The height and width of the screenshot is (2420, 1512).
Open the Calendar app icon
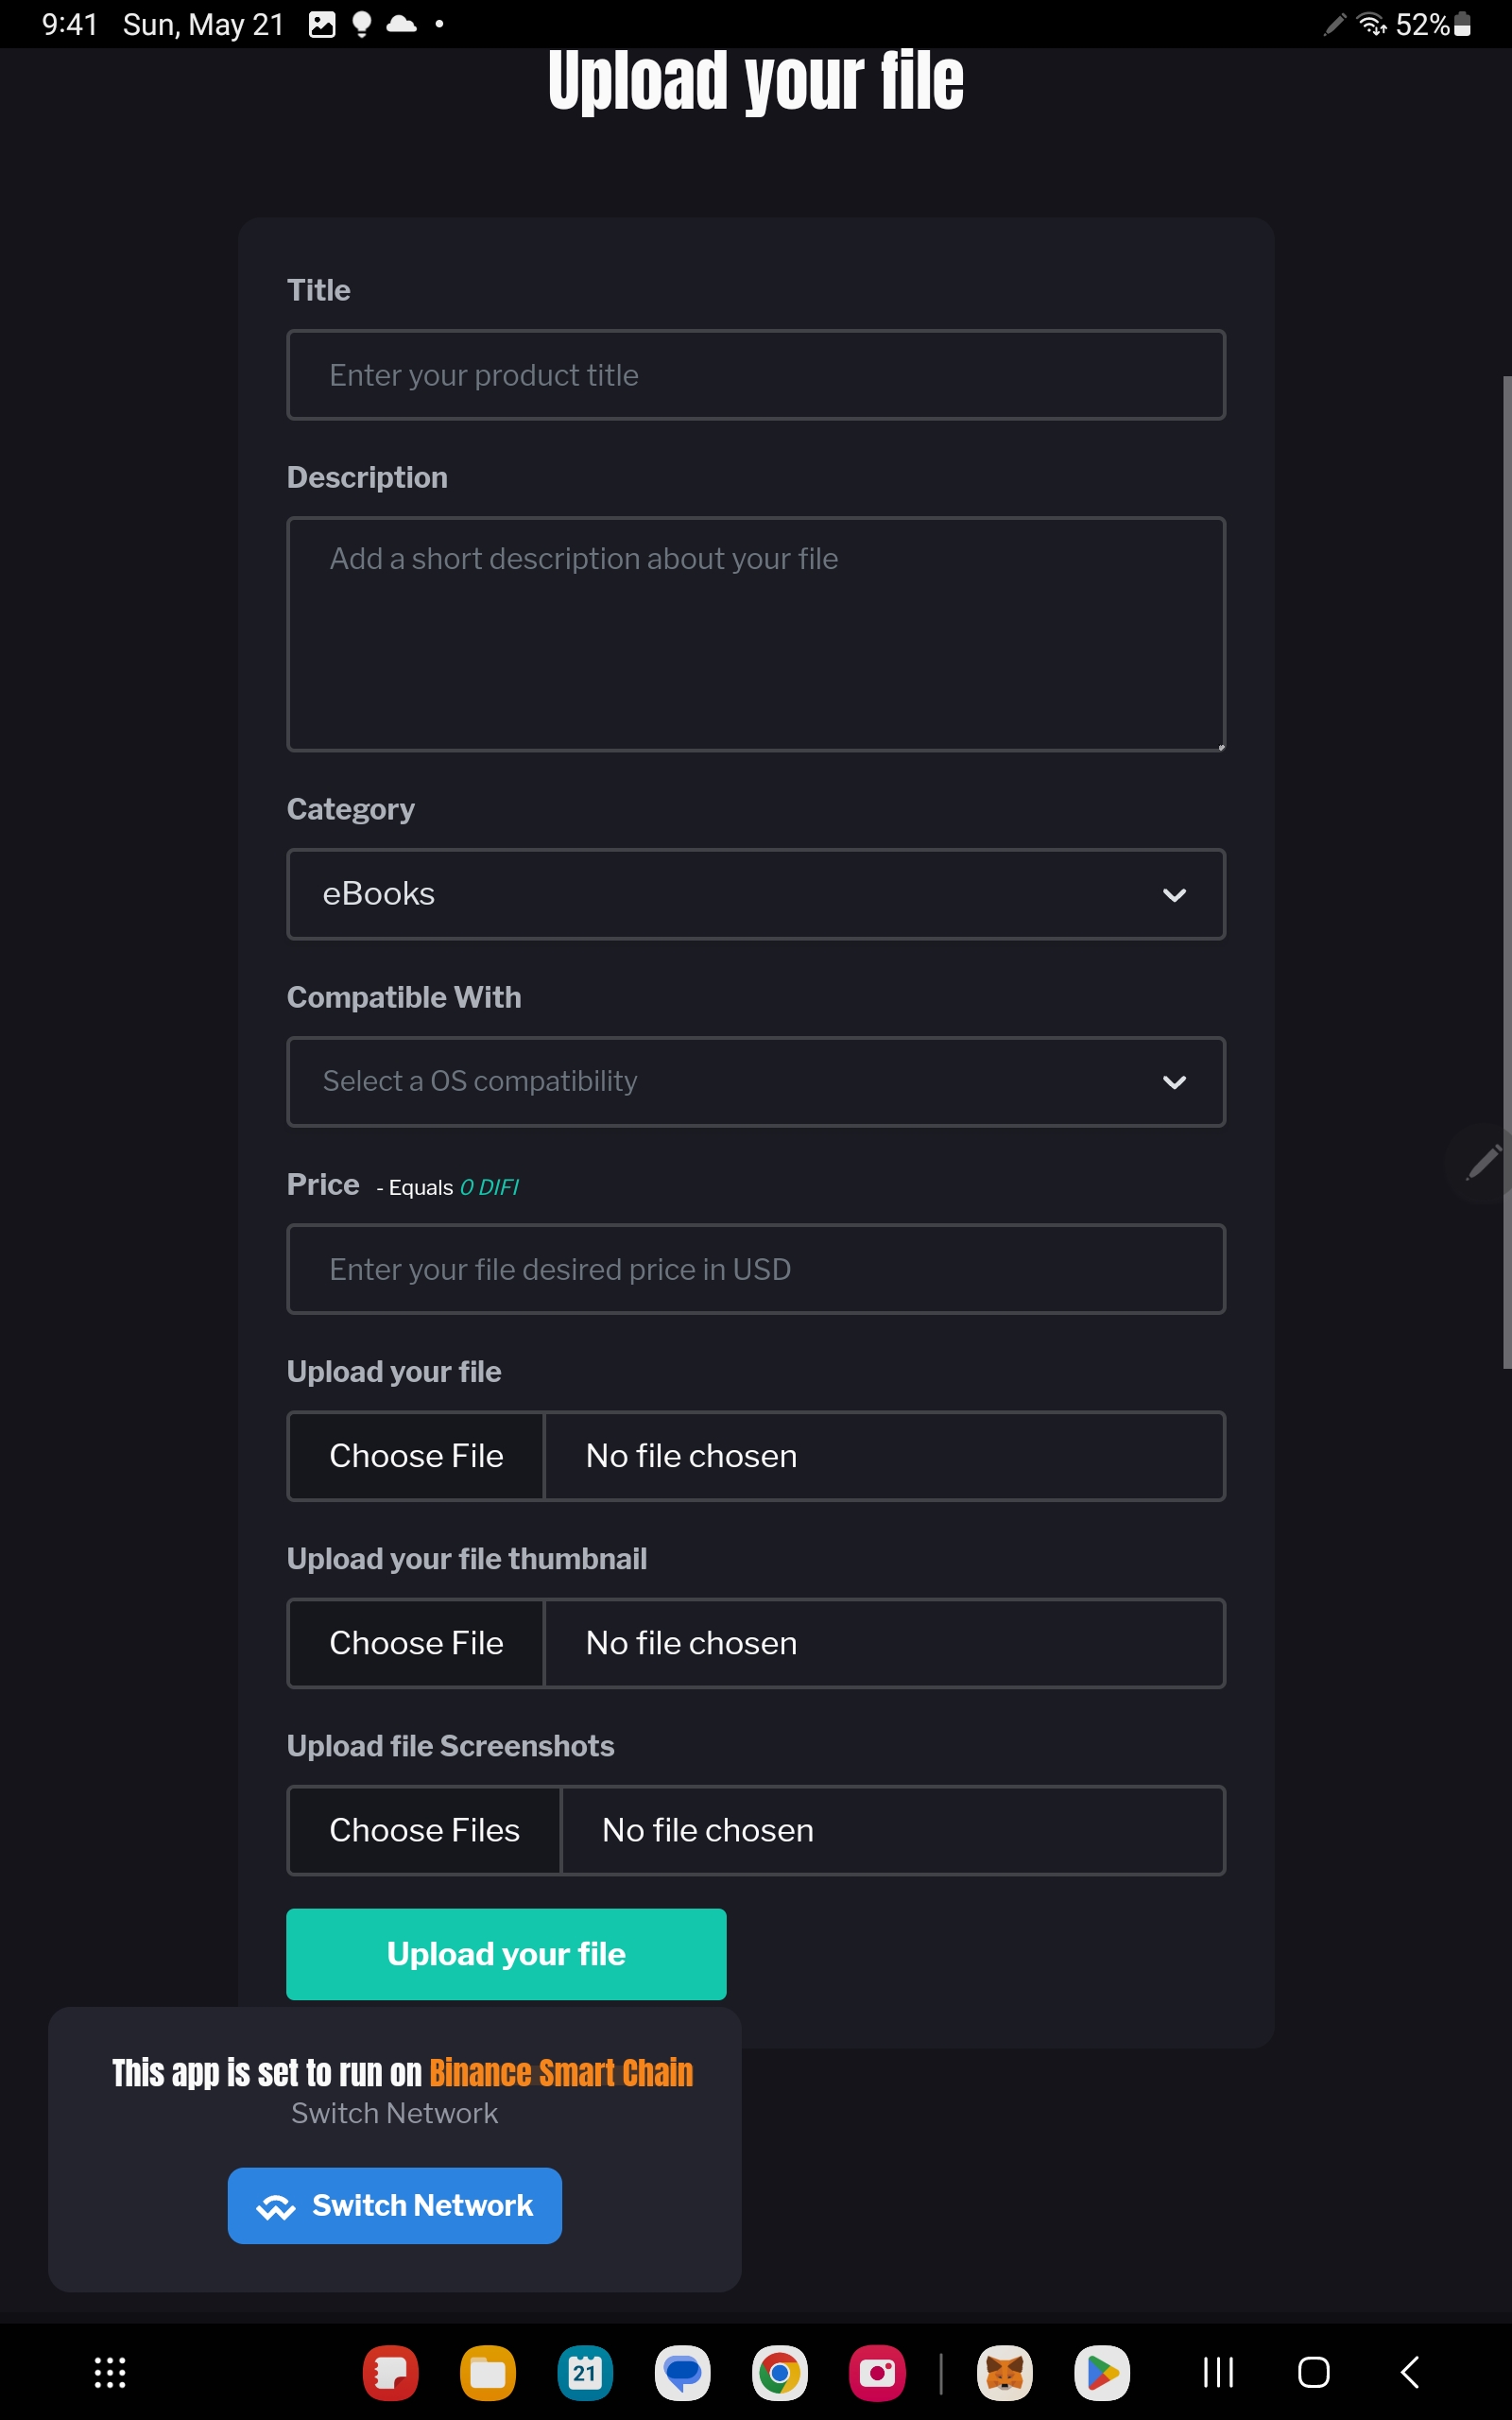click(x=585, y=2372)
